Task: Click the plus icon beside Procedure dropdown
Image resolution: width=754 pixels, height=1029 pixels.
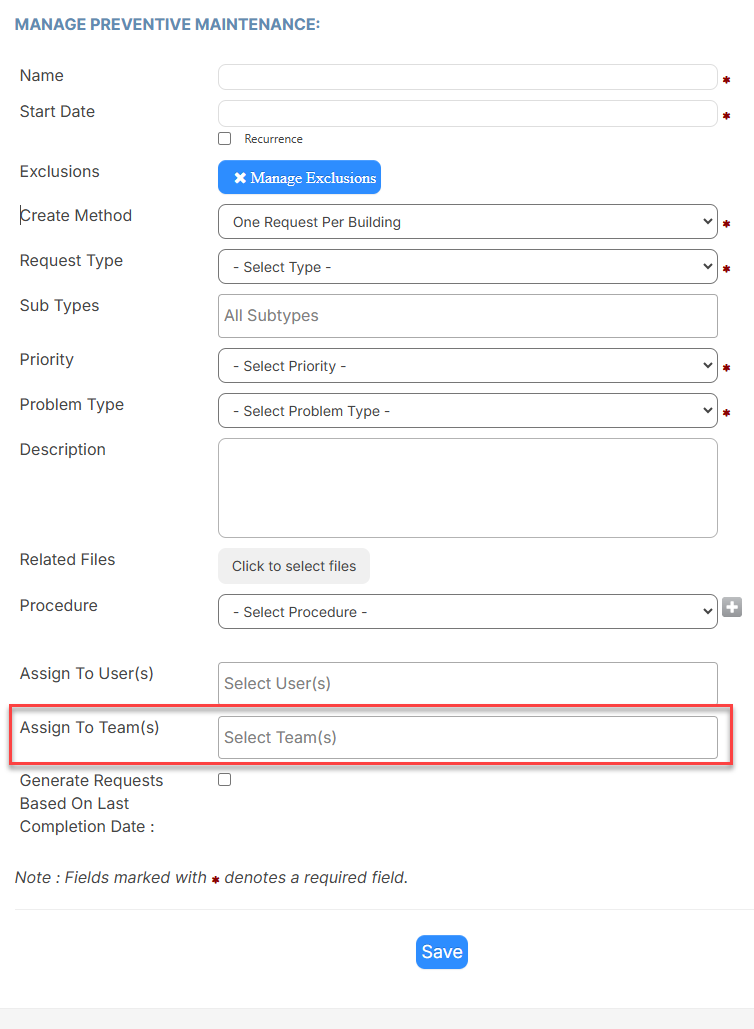Action: pyautogui.click(x=732, y=608)
